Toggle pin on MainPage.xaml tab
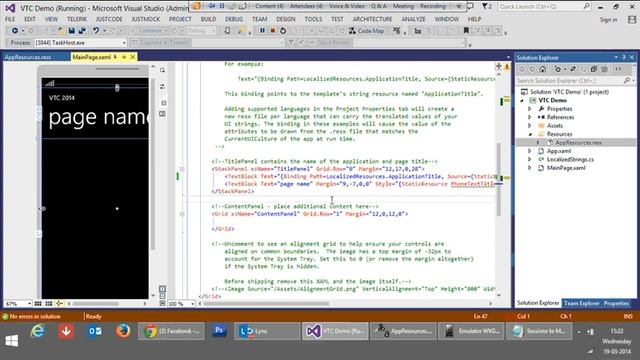640x360 pixels. coord(115,57)
